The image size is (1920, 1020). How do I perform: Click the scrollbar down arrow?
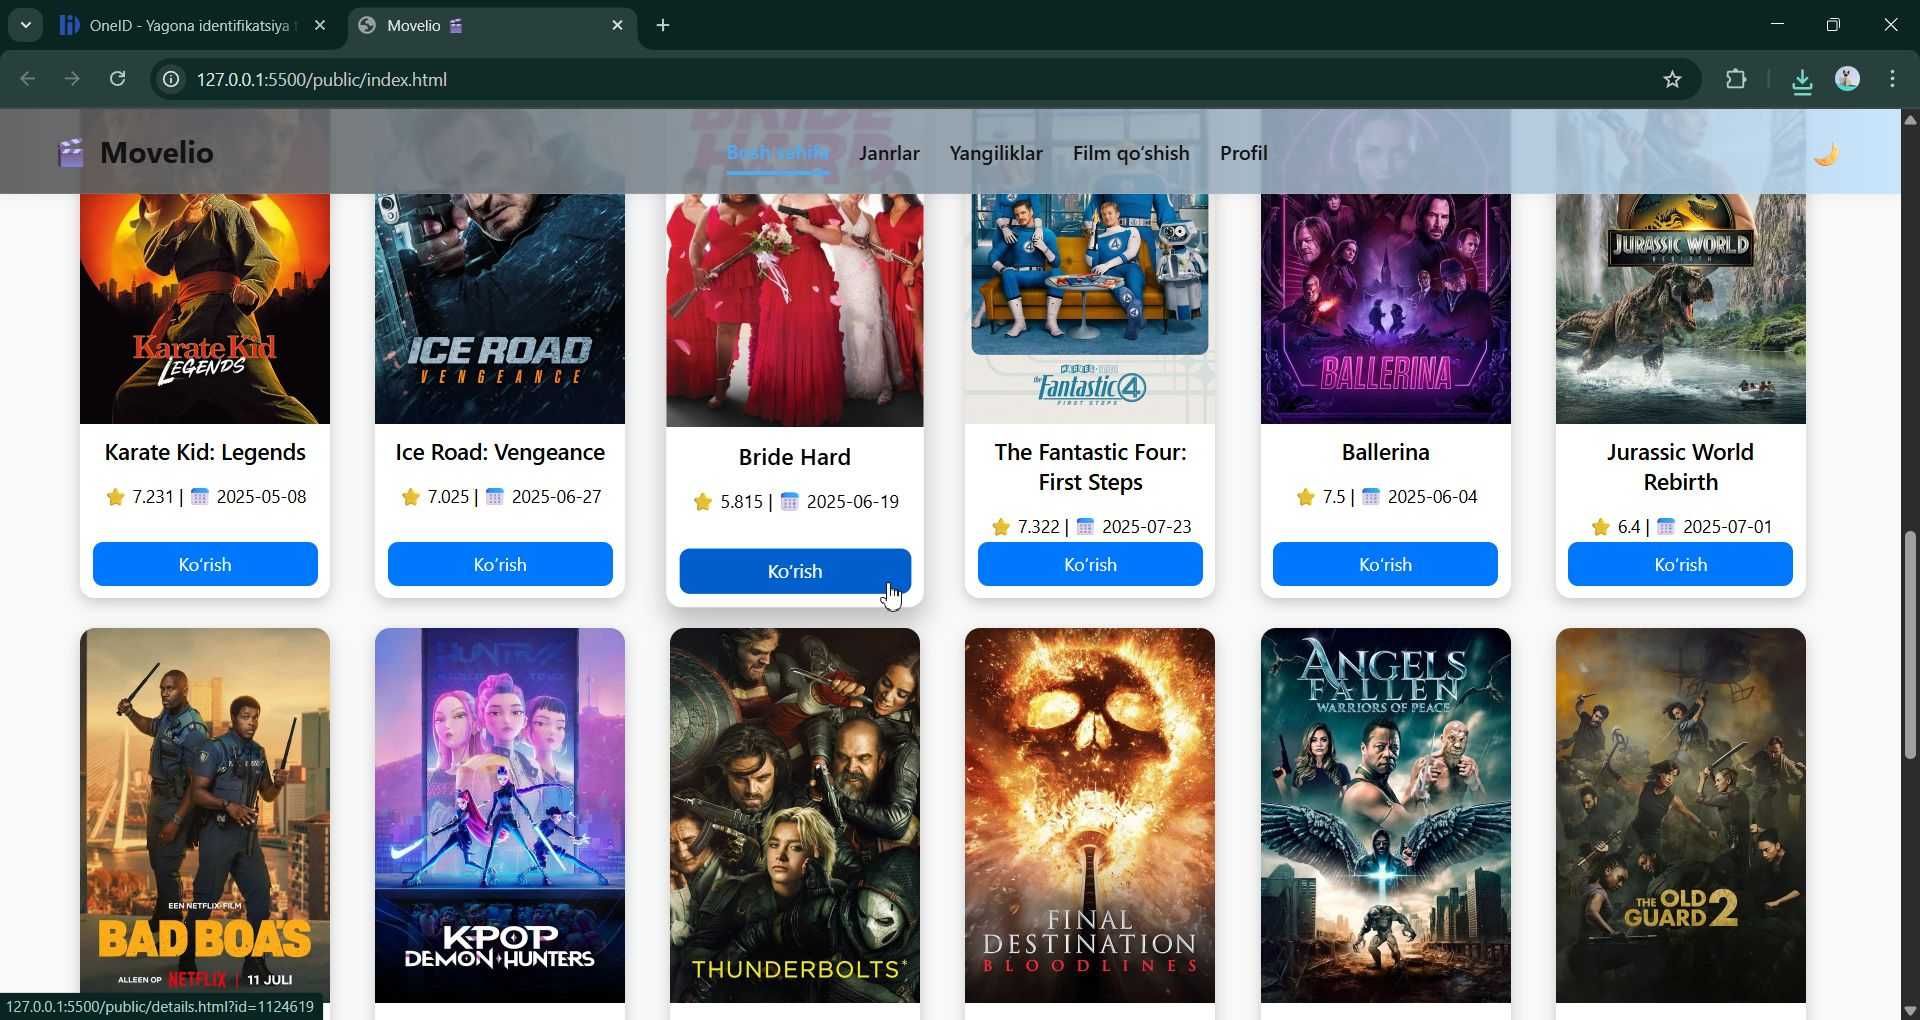[1910, 1010]
